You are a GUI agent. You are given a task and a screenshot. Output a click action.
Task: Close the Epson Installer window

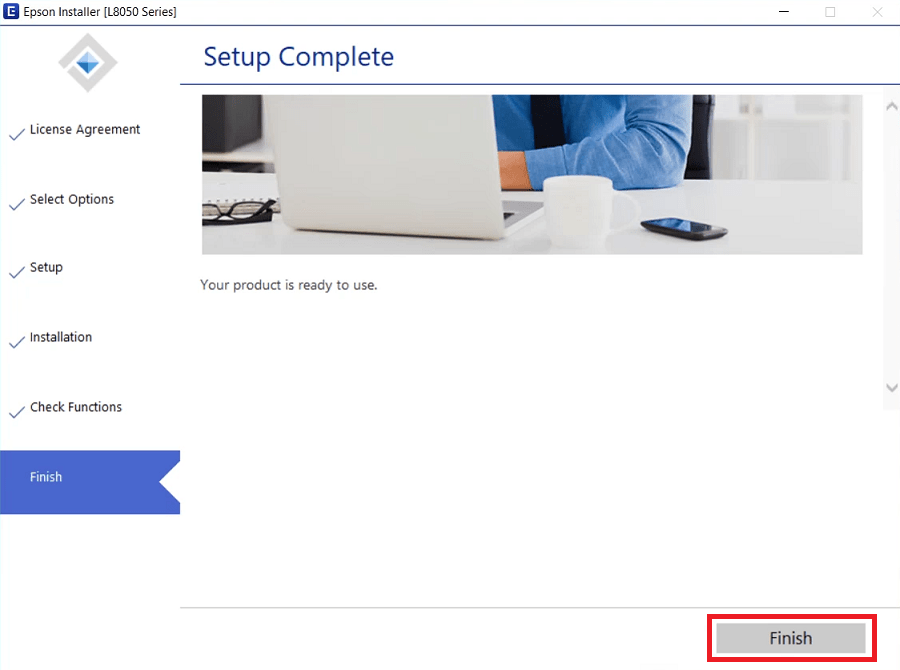(x=877, y=11)
